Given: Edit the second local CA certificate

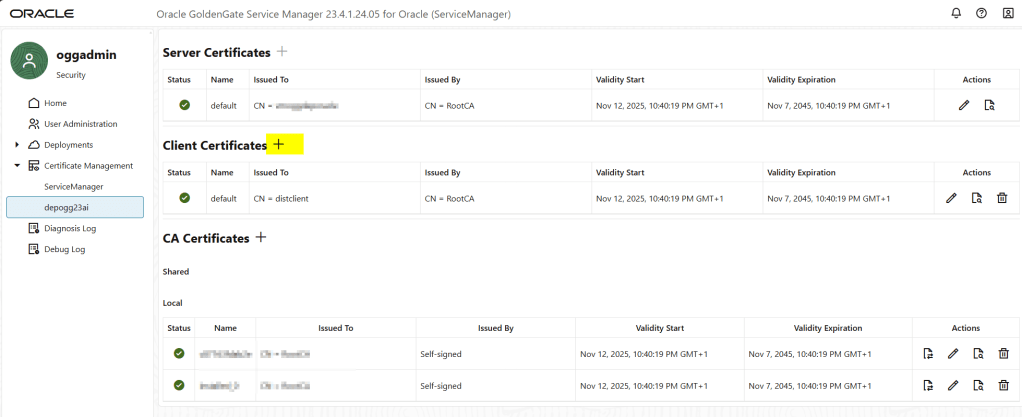Looking at the screenshot, I should (x=953, y=385).
